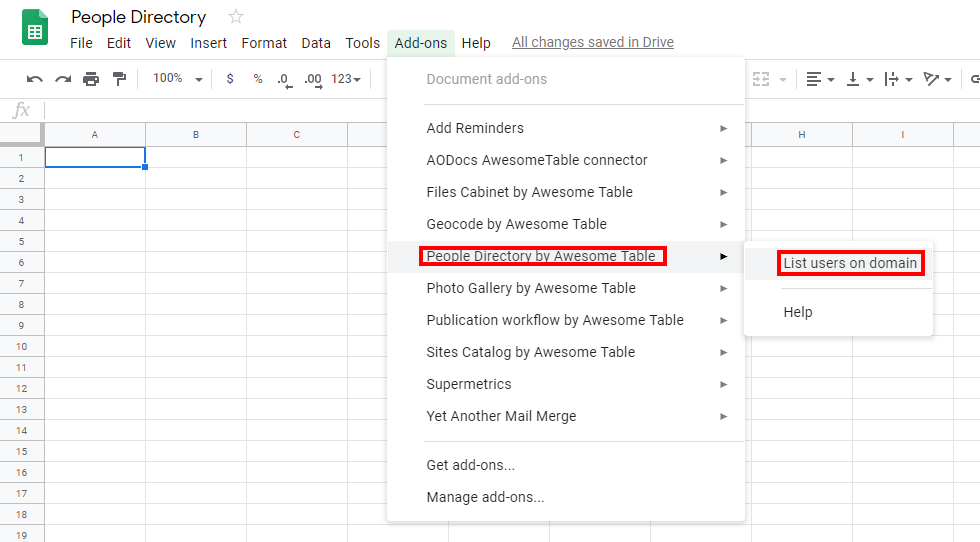Click the print icon

(91, 79)
